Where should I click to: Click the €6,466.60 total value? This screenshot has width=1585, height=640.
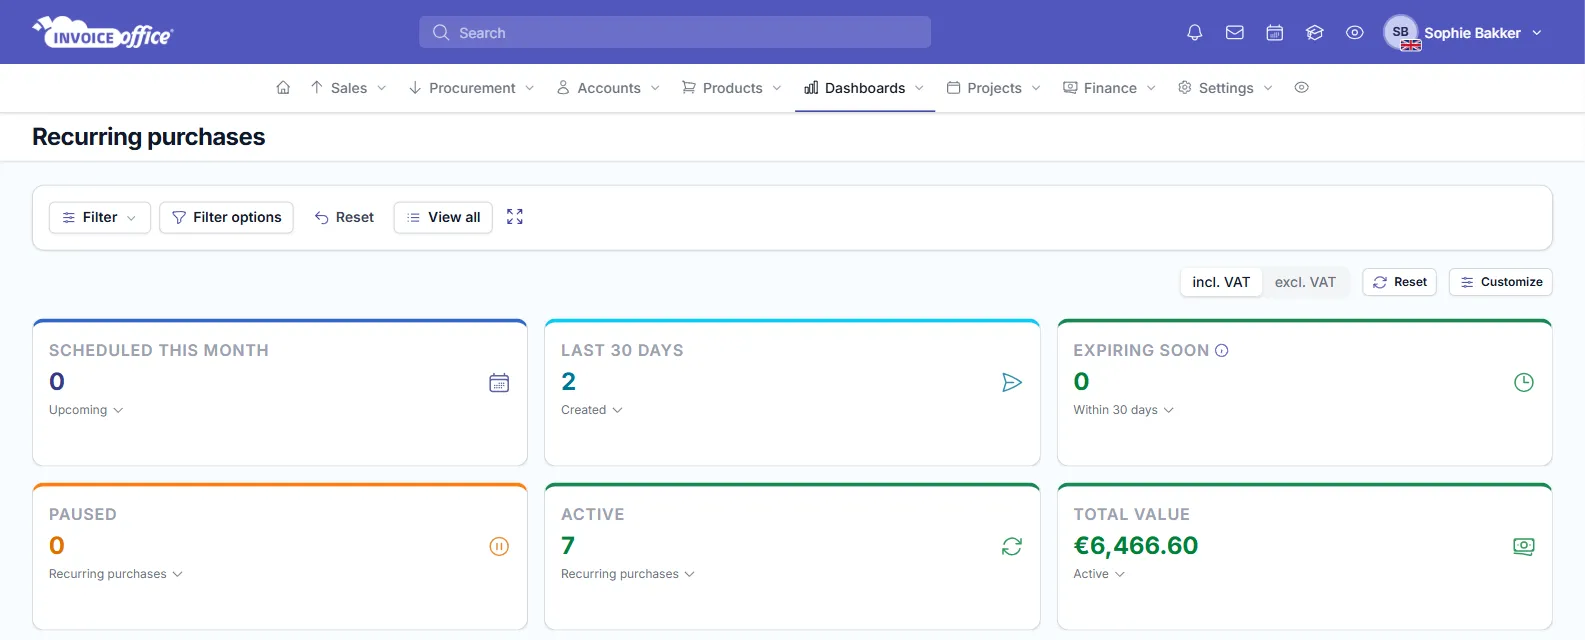point(1136,546)
